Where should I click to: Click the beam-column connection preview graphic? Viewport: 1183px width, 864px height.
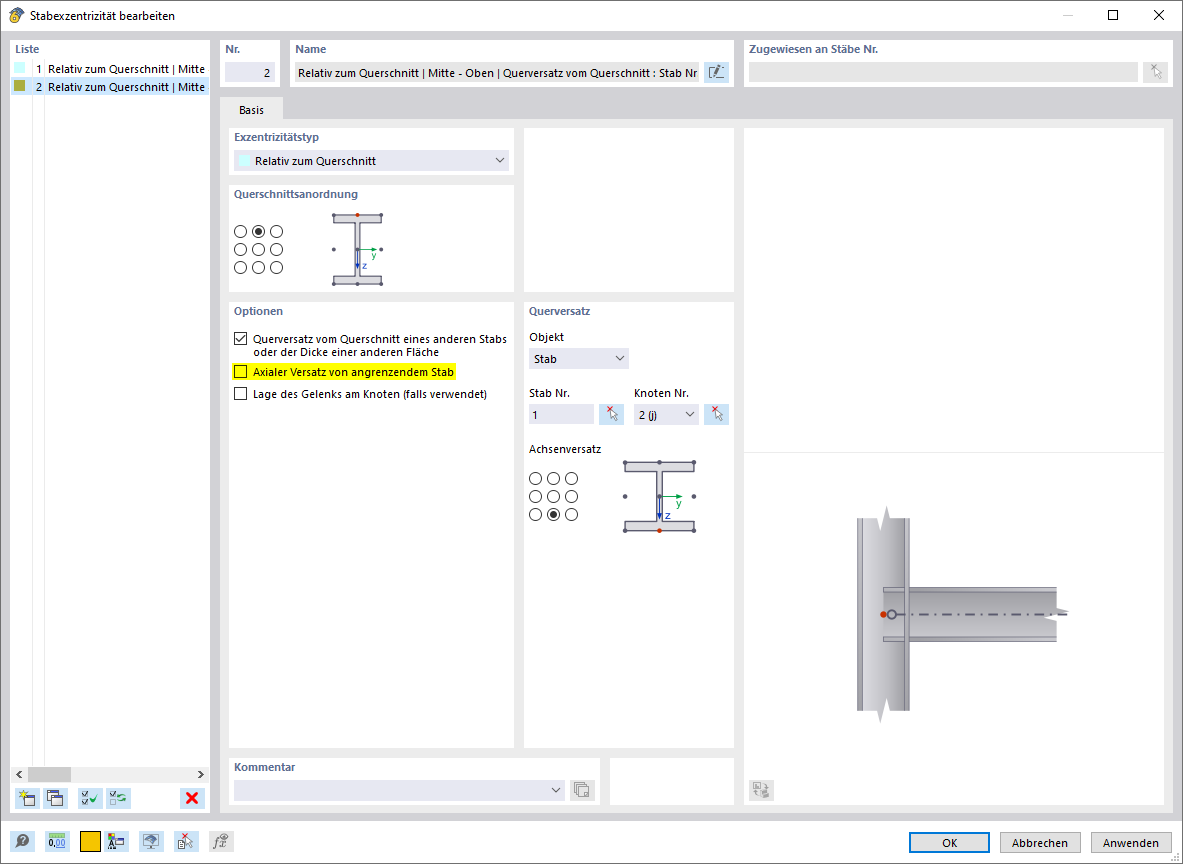pos(962,615)
